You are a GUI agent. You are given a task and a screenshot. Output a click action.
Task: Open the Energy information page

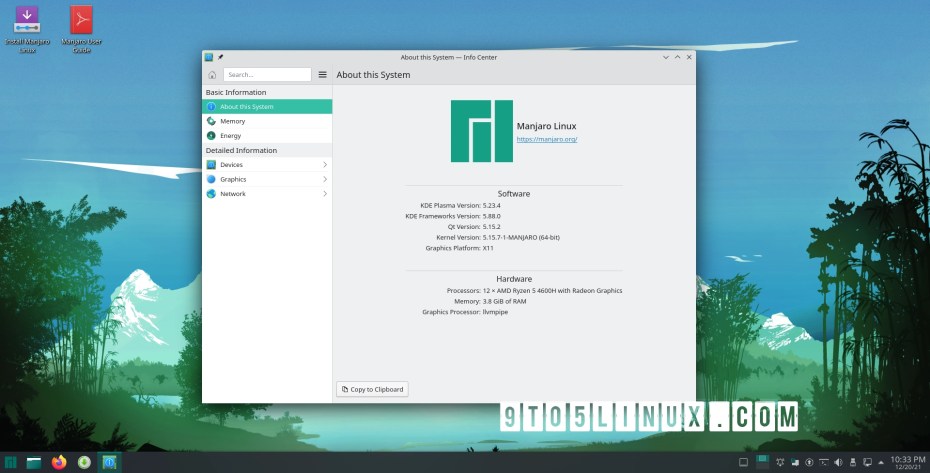(x=267, y=136)
